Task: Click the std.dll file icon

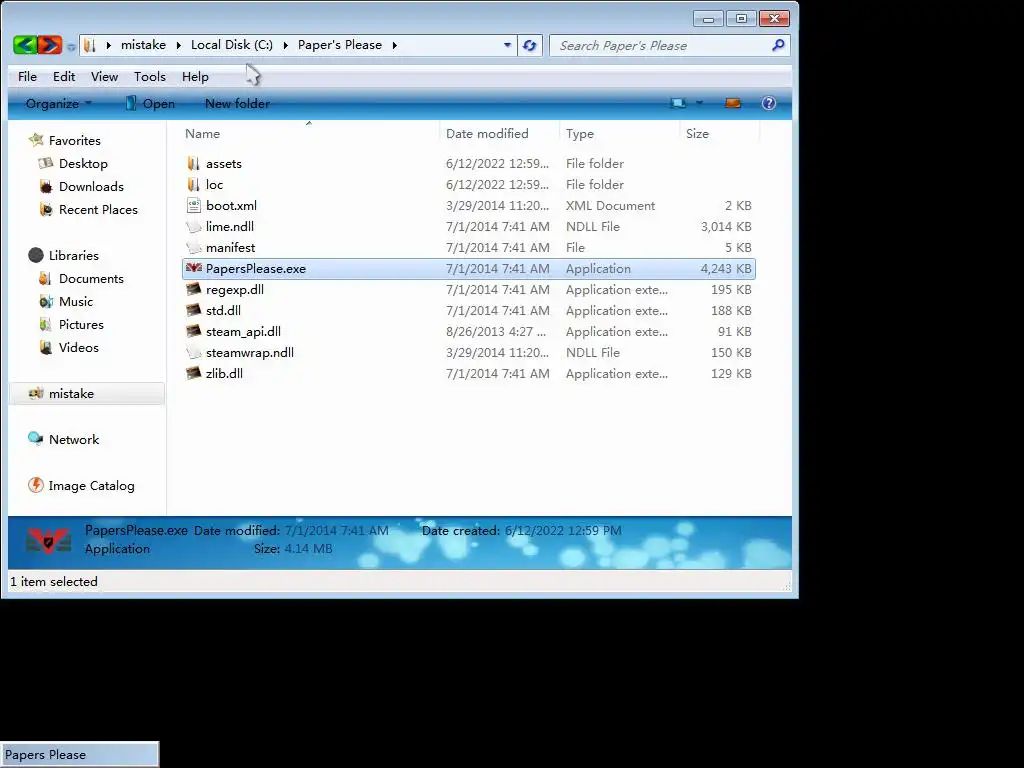Action: pyautogui.click(x=193, y=310)
